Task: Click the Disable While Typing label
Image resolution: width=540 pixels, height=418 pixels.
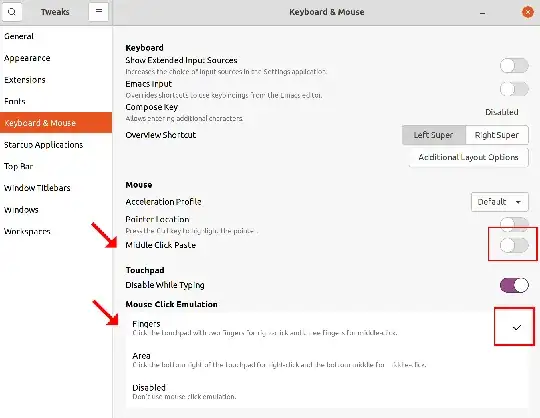Action: (x=165, y=285)
